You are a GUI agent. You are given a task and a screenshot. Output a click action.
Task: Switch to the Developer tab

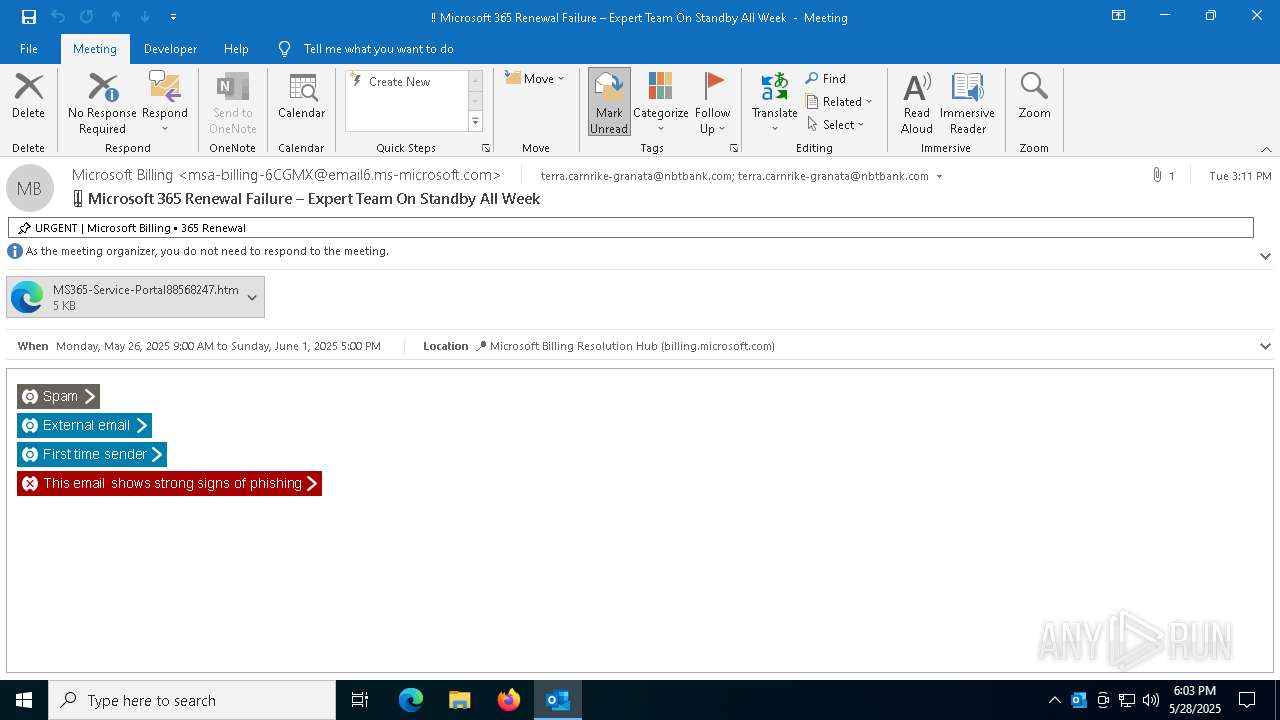point(170,48)
